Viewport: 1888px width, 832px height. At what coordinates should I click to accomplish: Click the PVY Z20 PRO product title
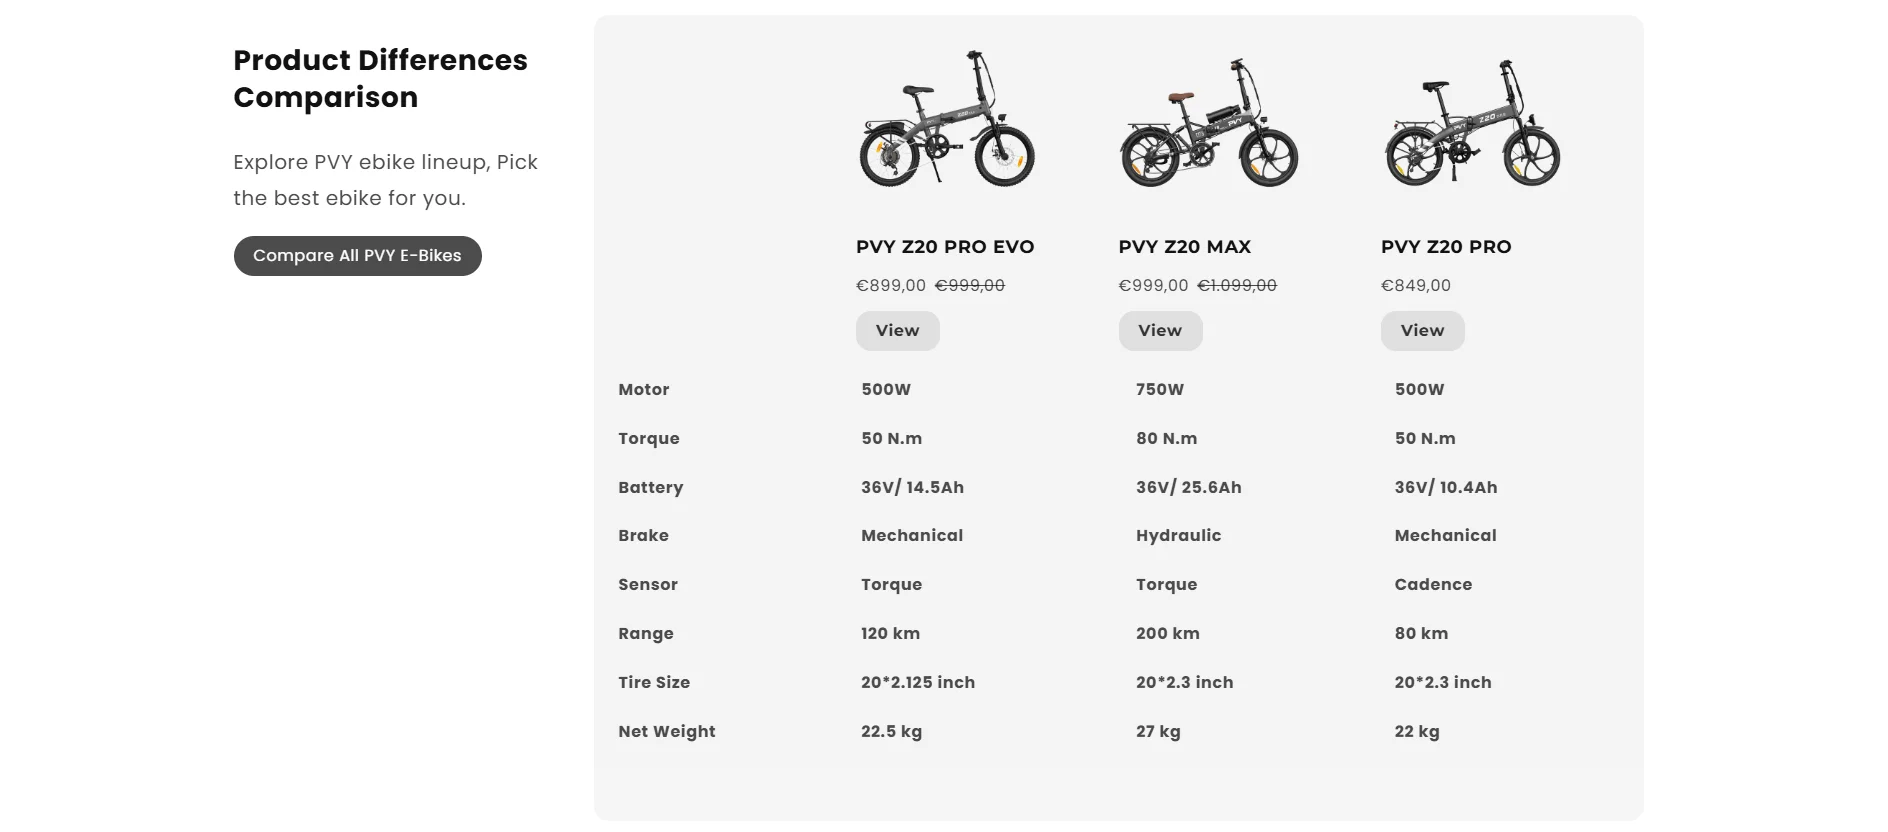(1445, 247)
